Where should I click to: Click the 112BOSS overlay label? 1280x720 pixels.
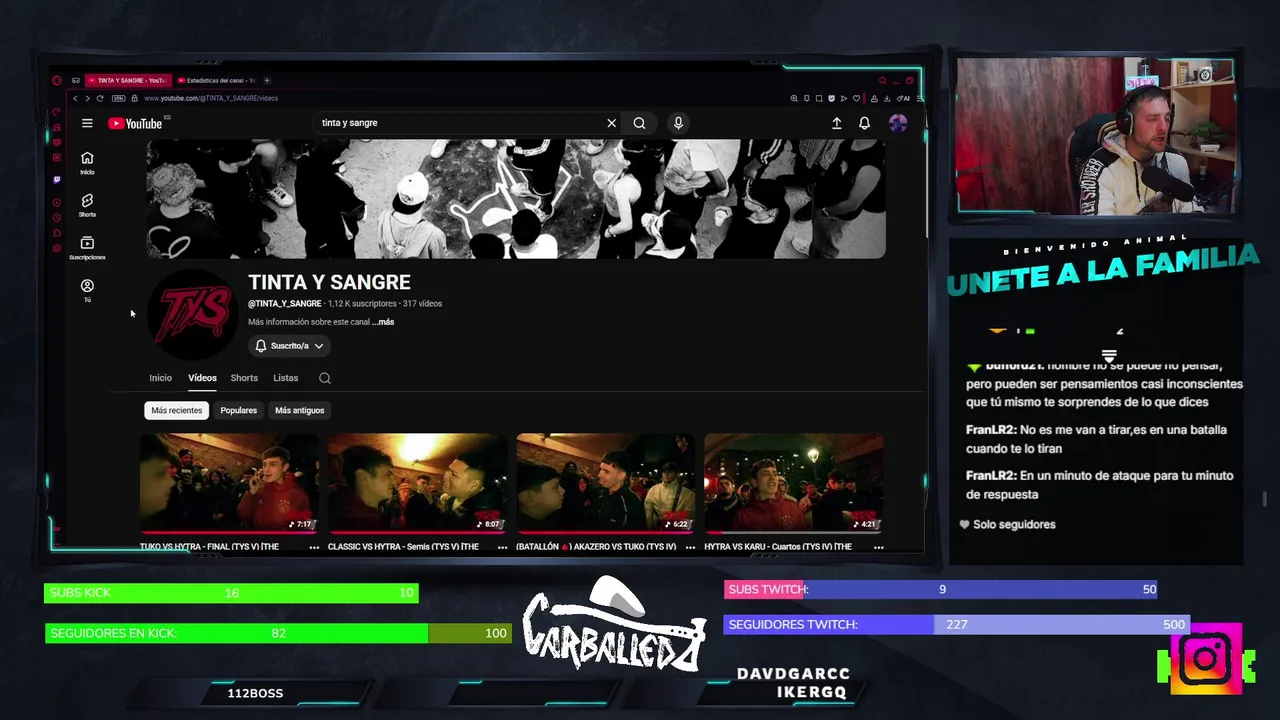point(255,693)
